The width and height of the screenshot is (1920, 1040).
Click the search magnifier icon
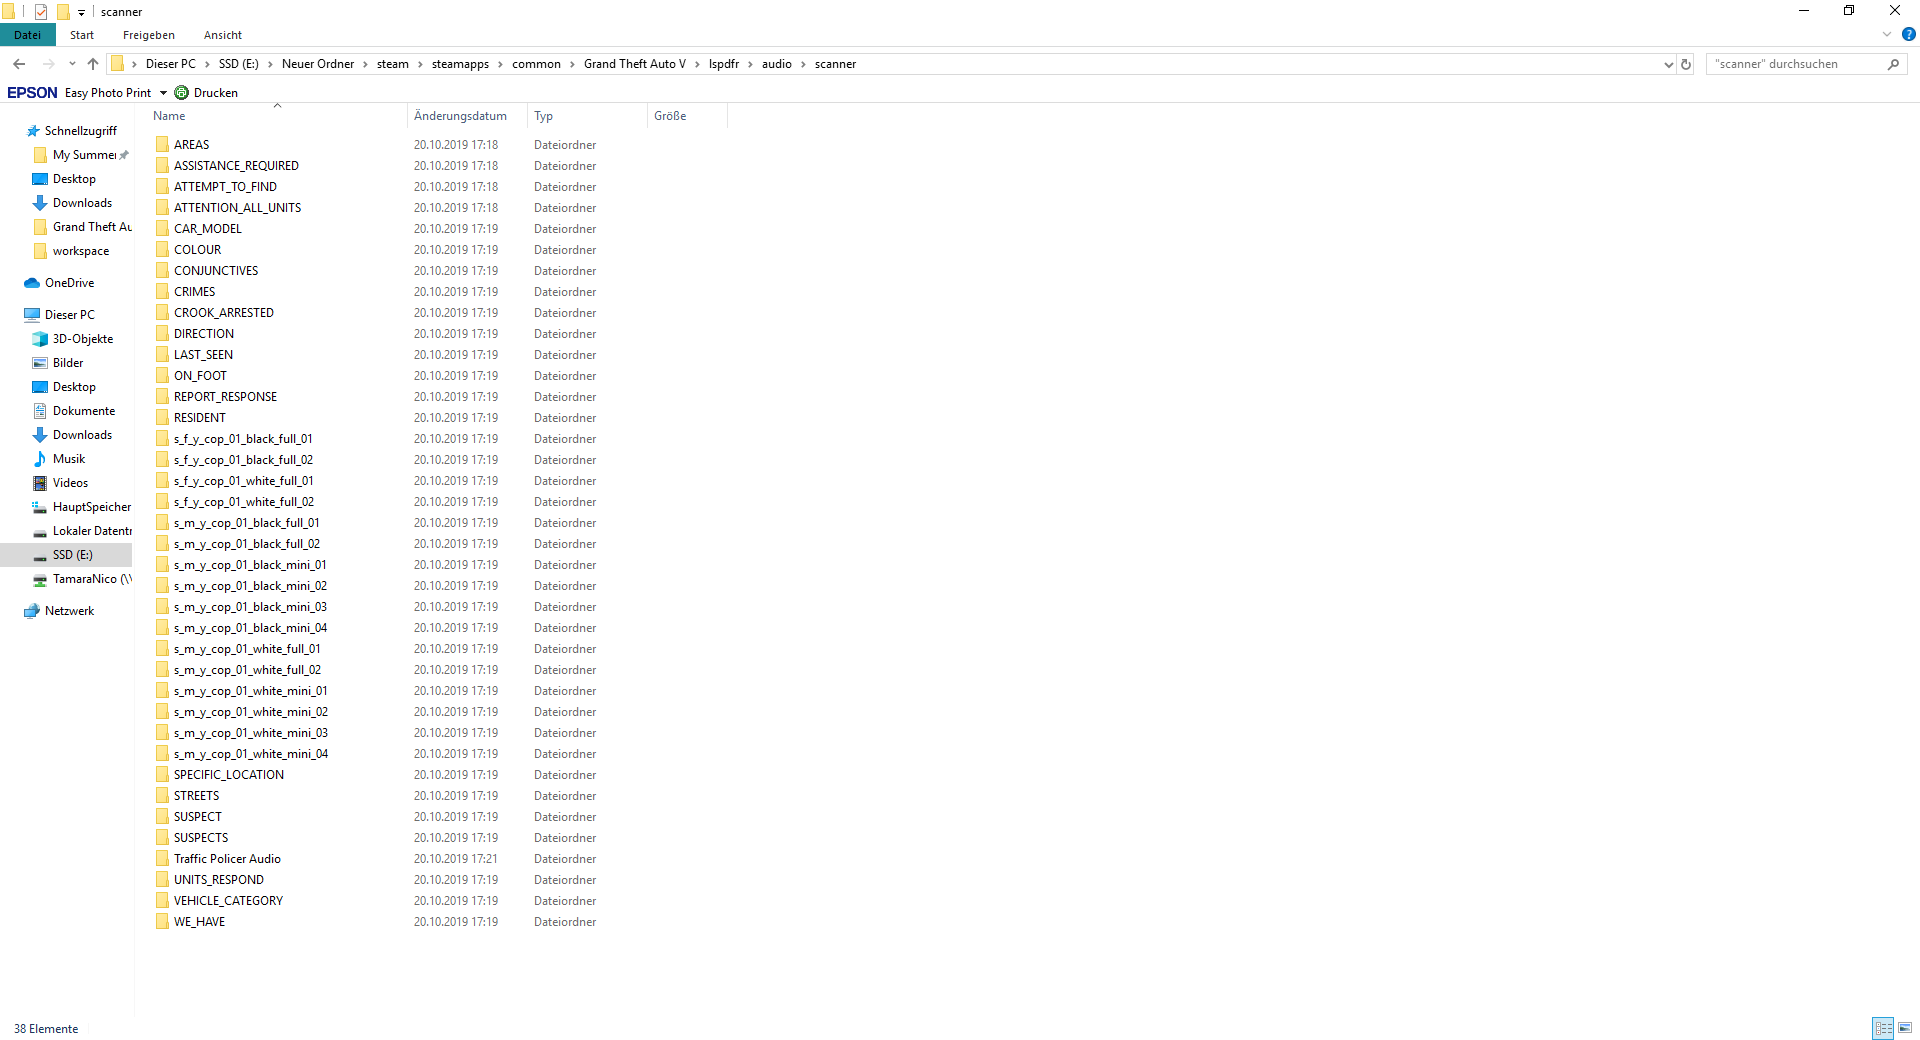[1893, 64]
